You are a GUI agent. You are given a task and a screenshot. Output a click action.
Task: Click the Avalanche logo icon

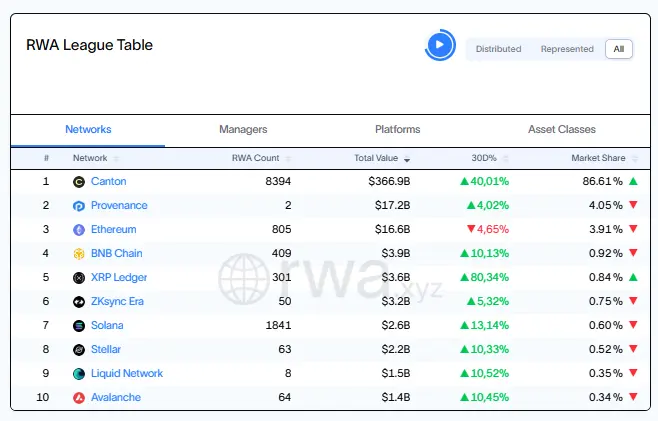[79, 397]
